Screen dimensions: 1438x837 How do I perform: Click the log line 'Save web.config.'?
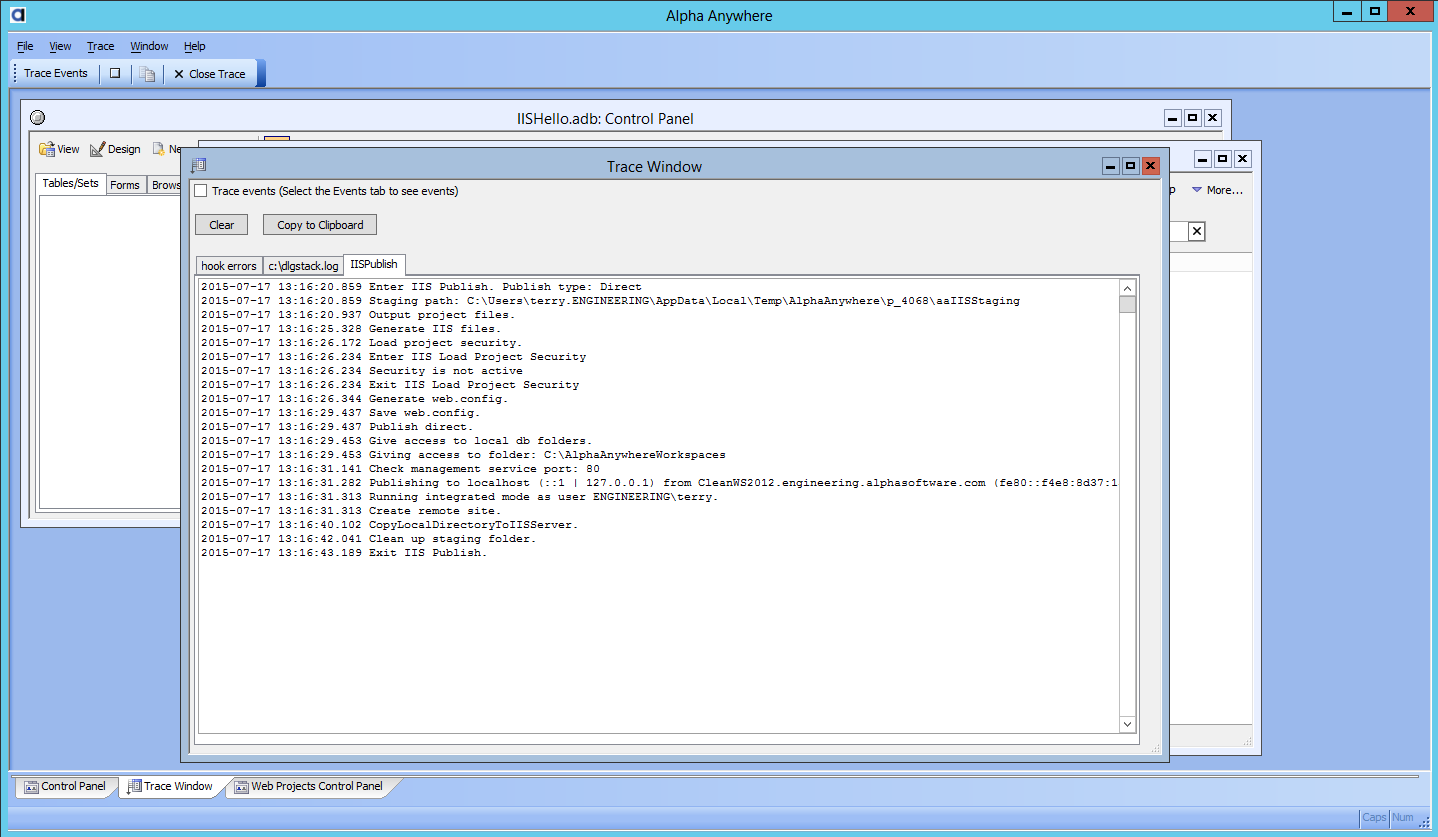(341, 413)
